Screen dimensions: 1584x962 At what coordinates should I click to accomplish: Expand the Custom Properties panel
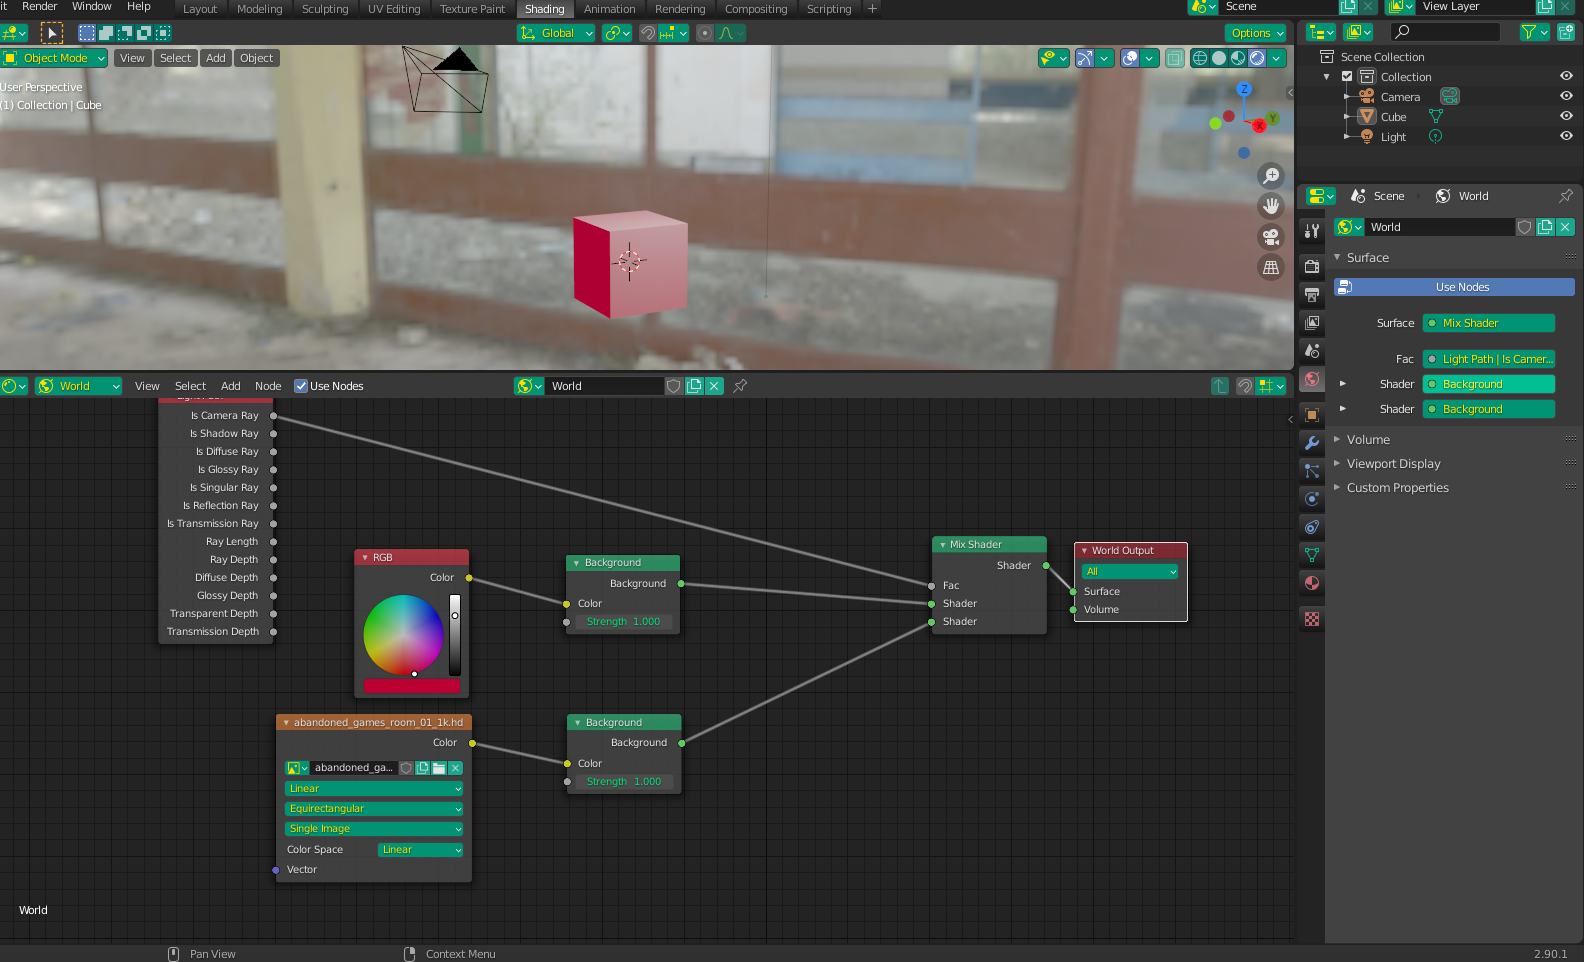(x=1397, y=488)
